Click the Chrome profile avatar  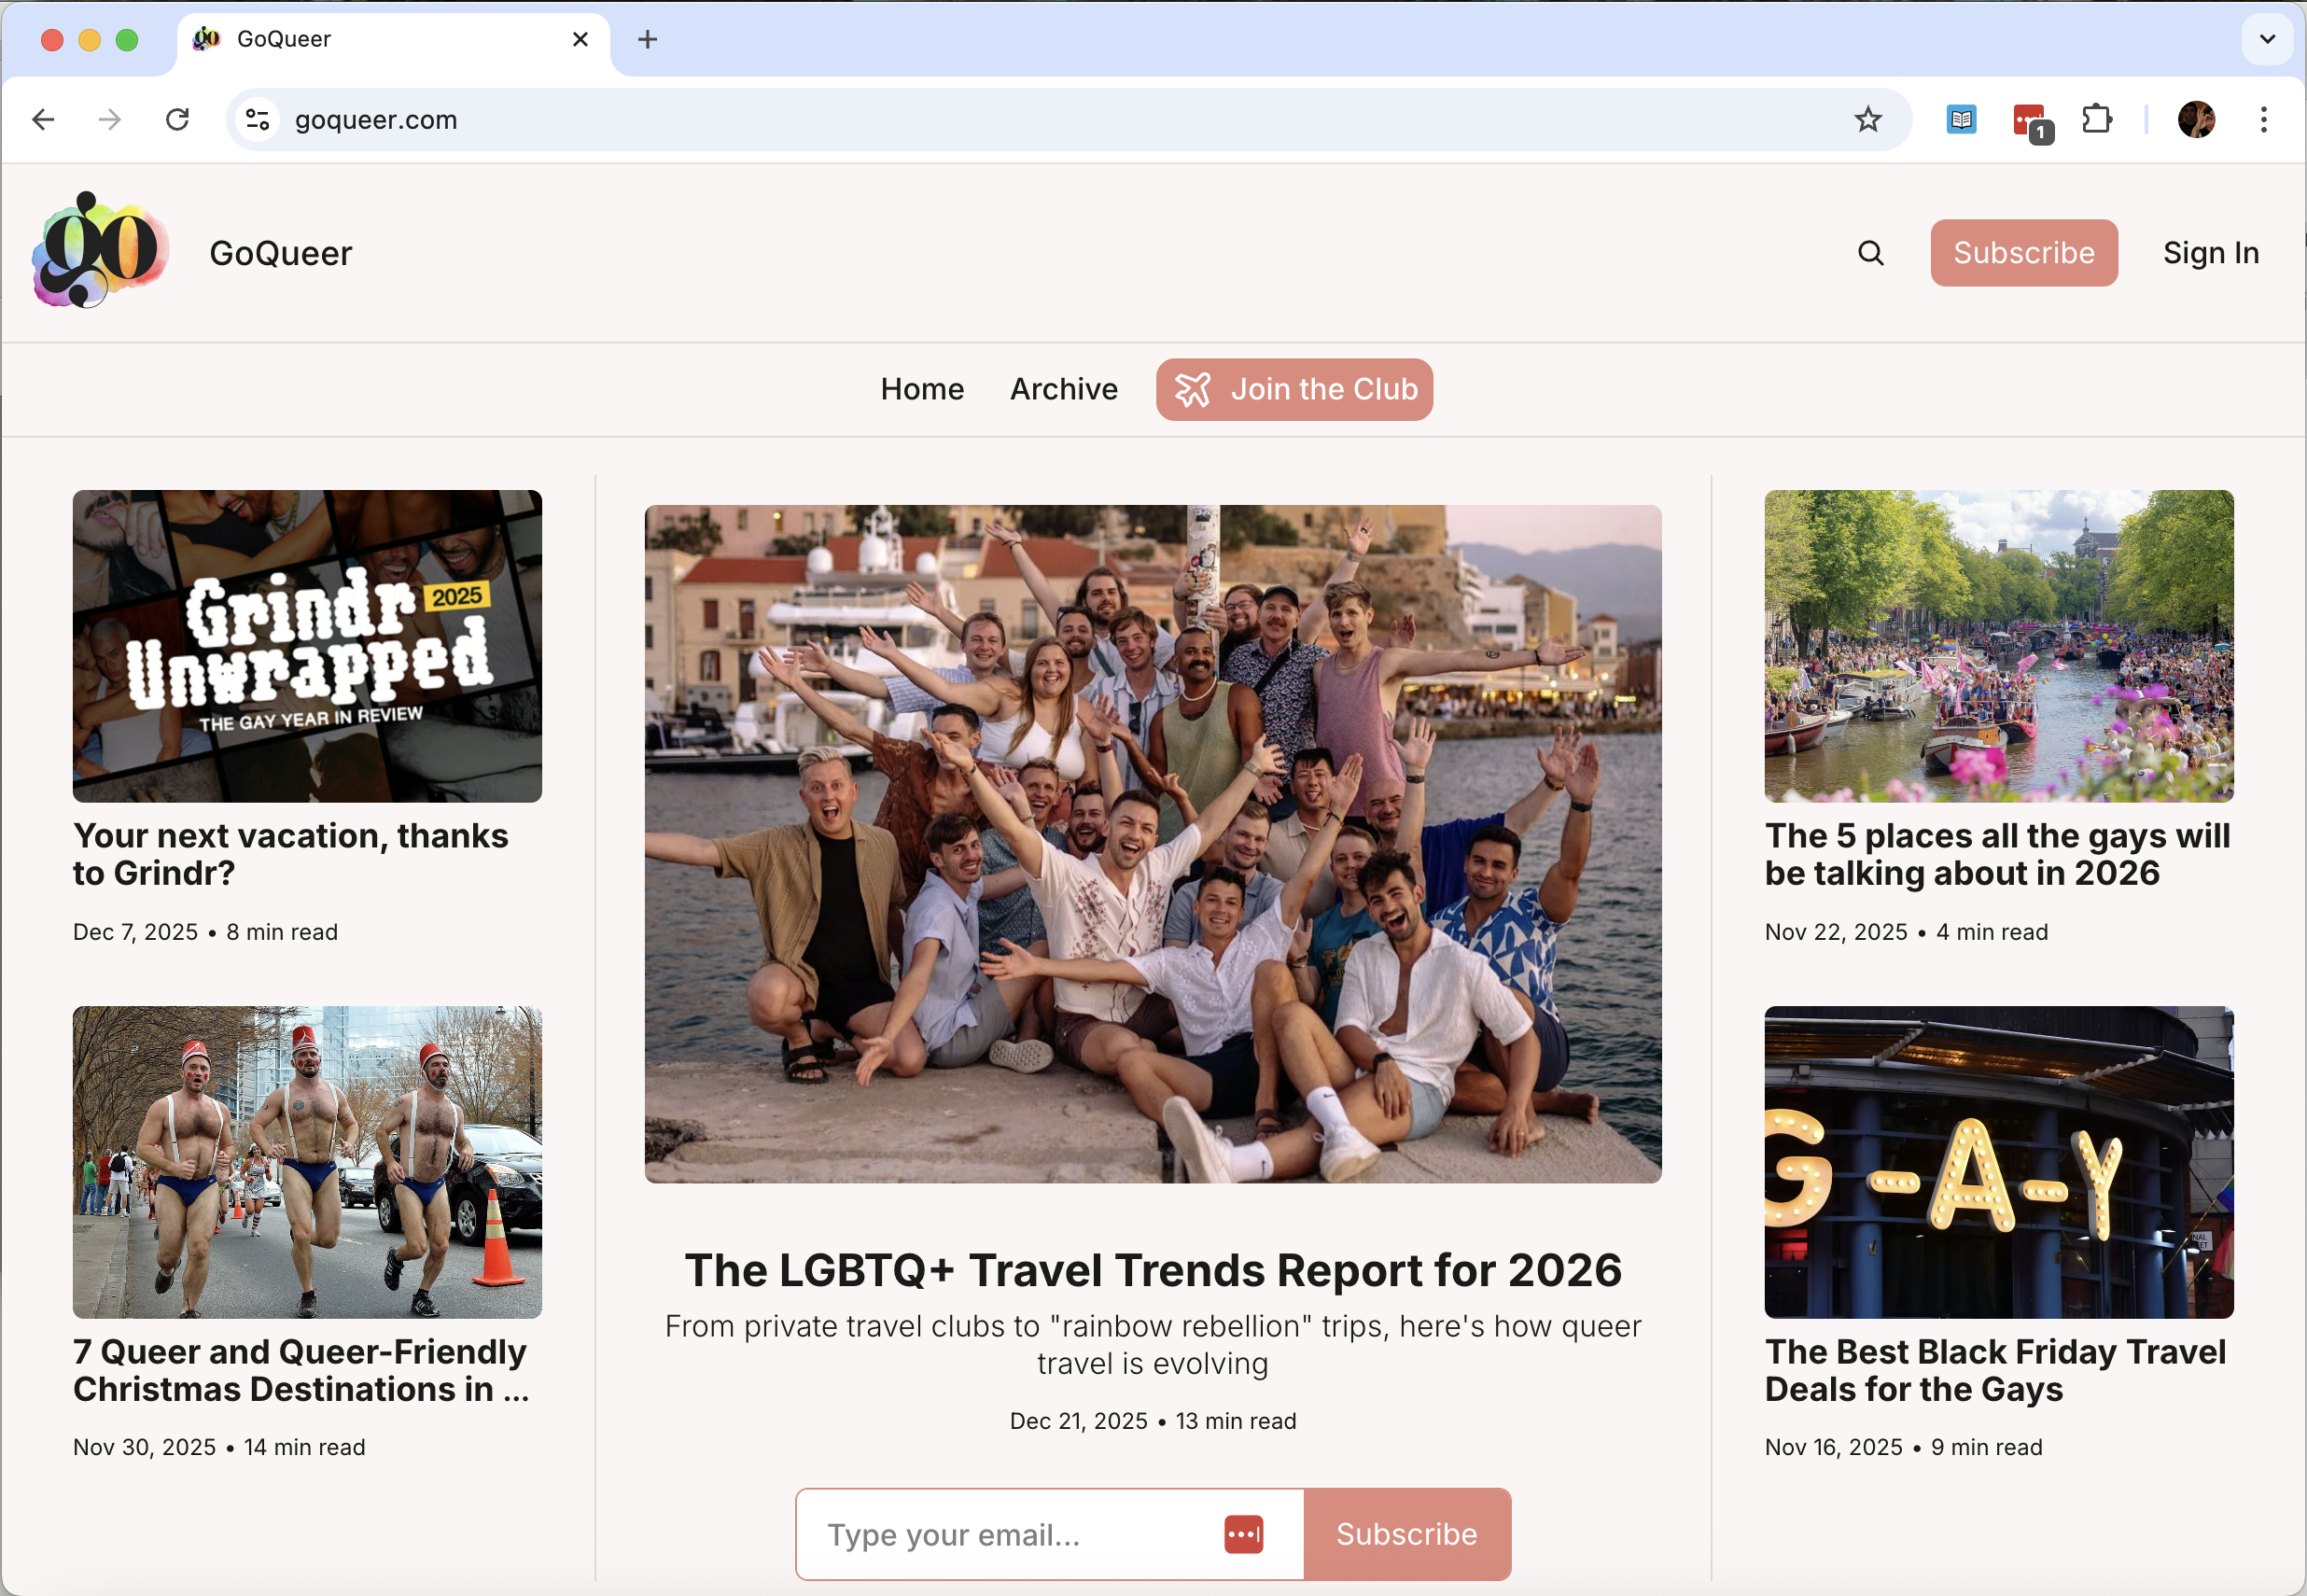pos(2195,120)
